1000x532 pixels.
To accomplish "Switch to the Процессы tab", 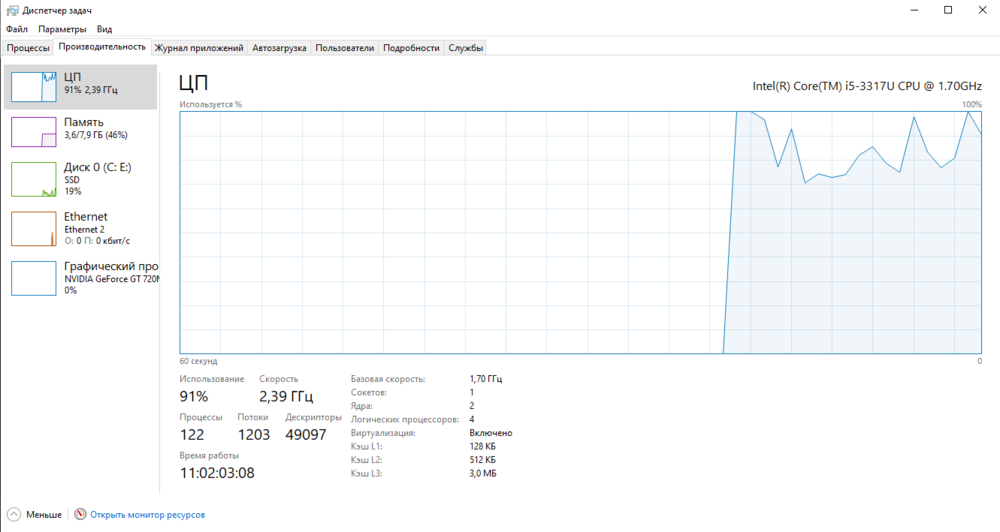I will [x=28, y=48].
